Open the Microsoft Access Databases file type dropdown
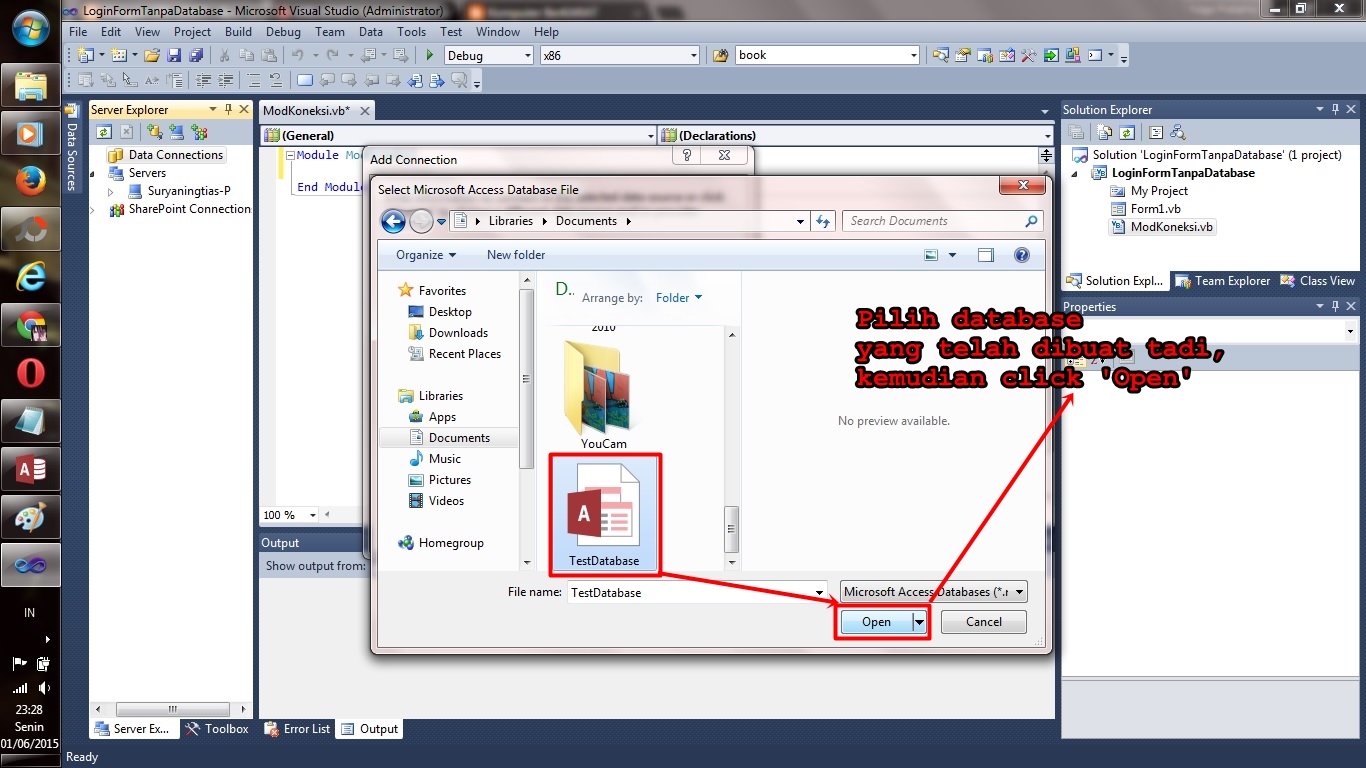This screenshot has width=1366, height=768. pos(1019,591)
